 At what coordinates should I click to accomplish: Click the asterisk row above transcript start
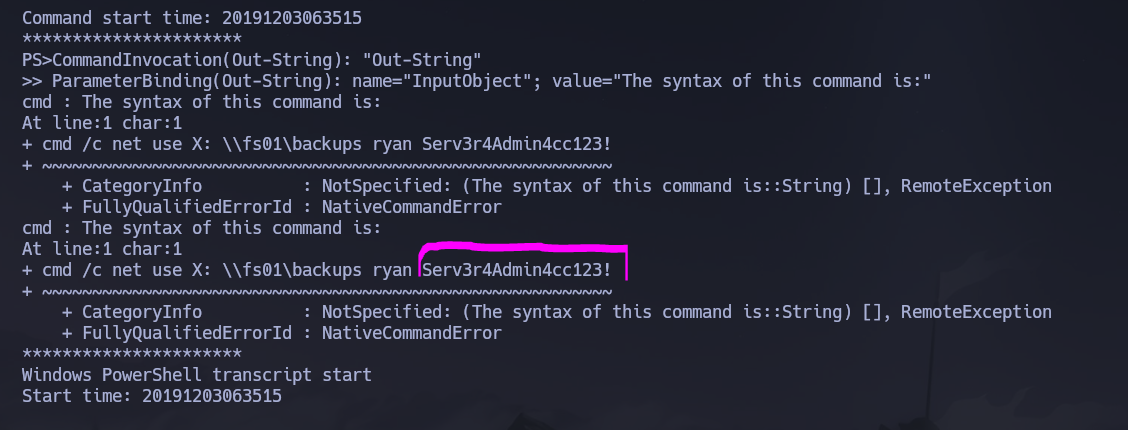pos(131,354)
